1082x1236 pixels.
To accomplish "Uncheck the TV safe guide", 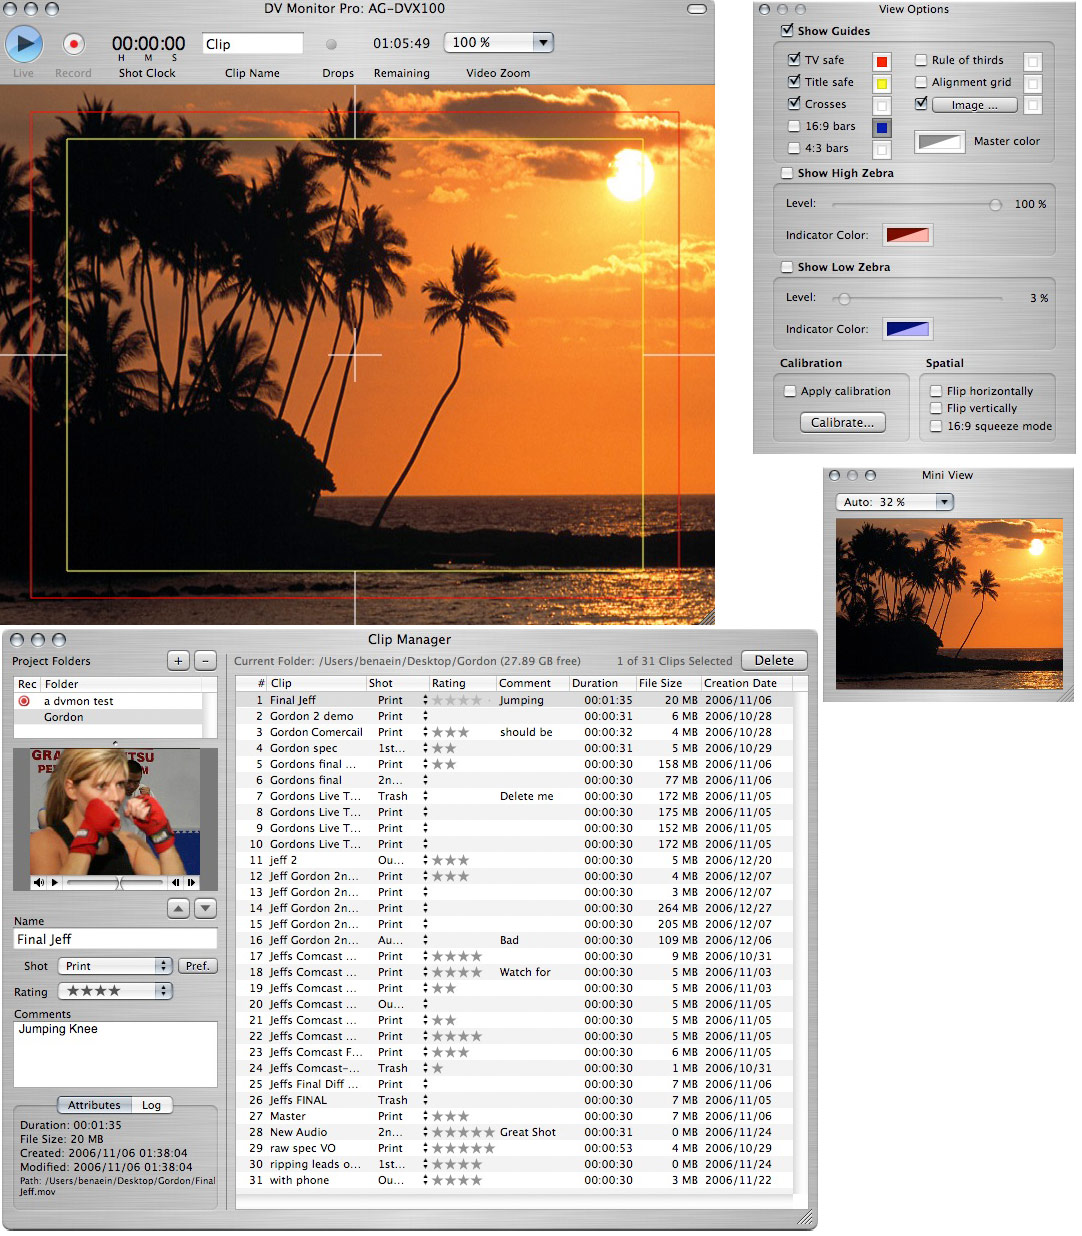I will click(x=794, y=60).
